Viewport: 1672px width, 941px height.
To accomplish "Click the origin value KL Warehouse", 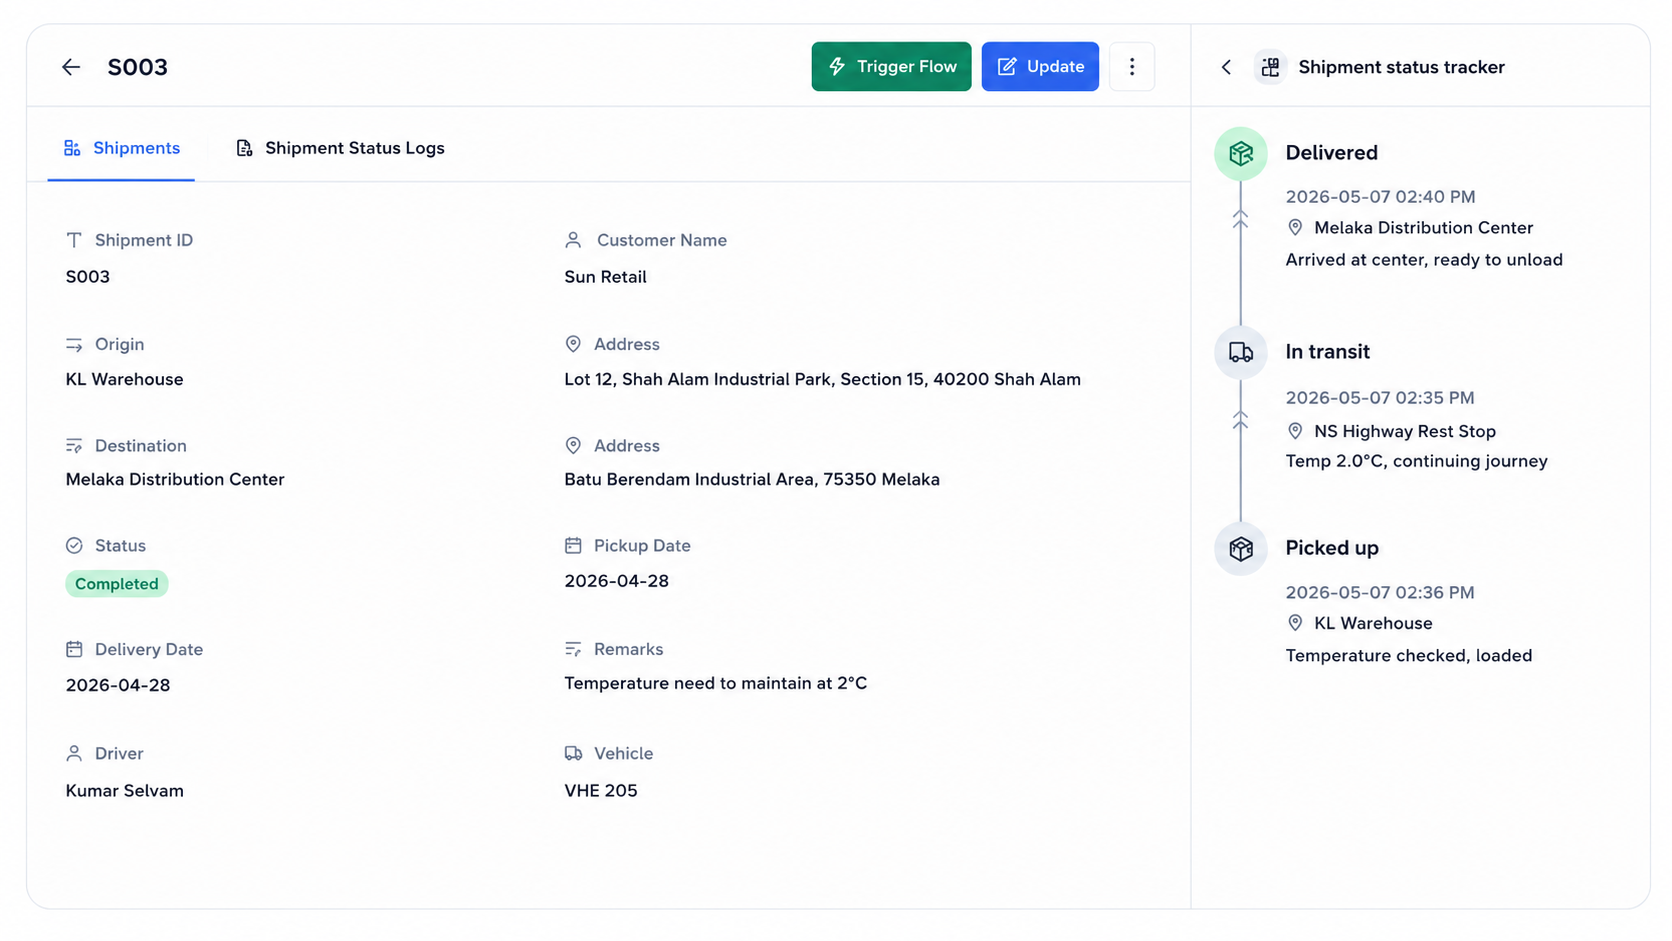I will 125,380.
